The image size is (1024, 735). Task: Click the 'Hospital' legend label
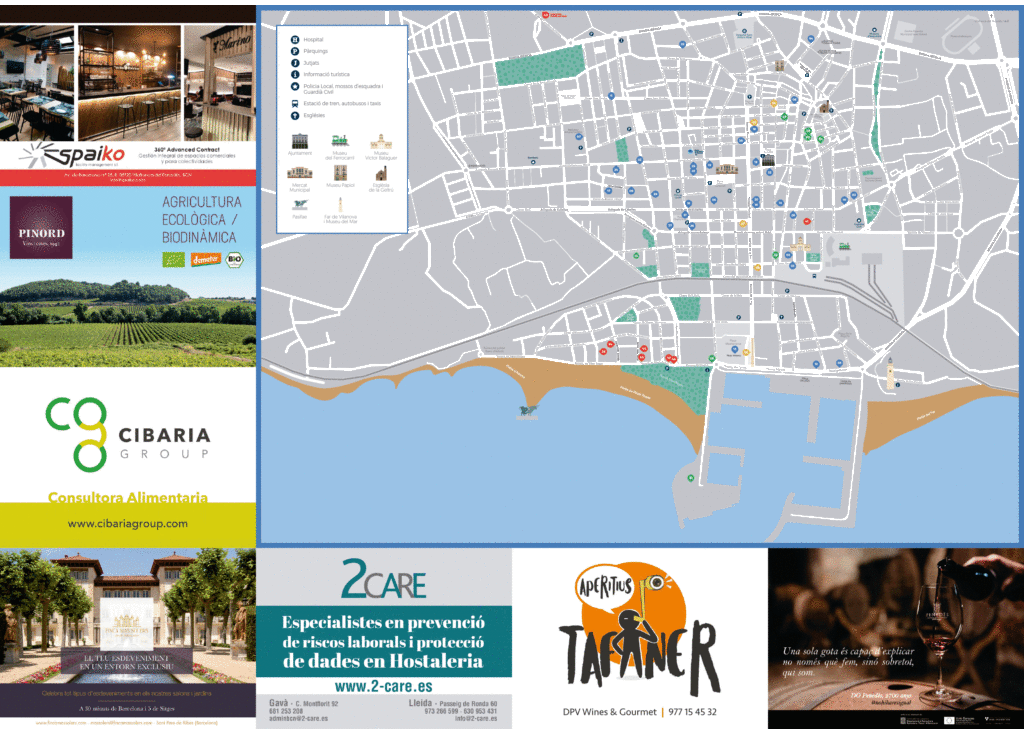click(313, 40)
